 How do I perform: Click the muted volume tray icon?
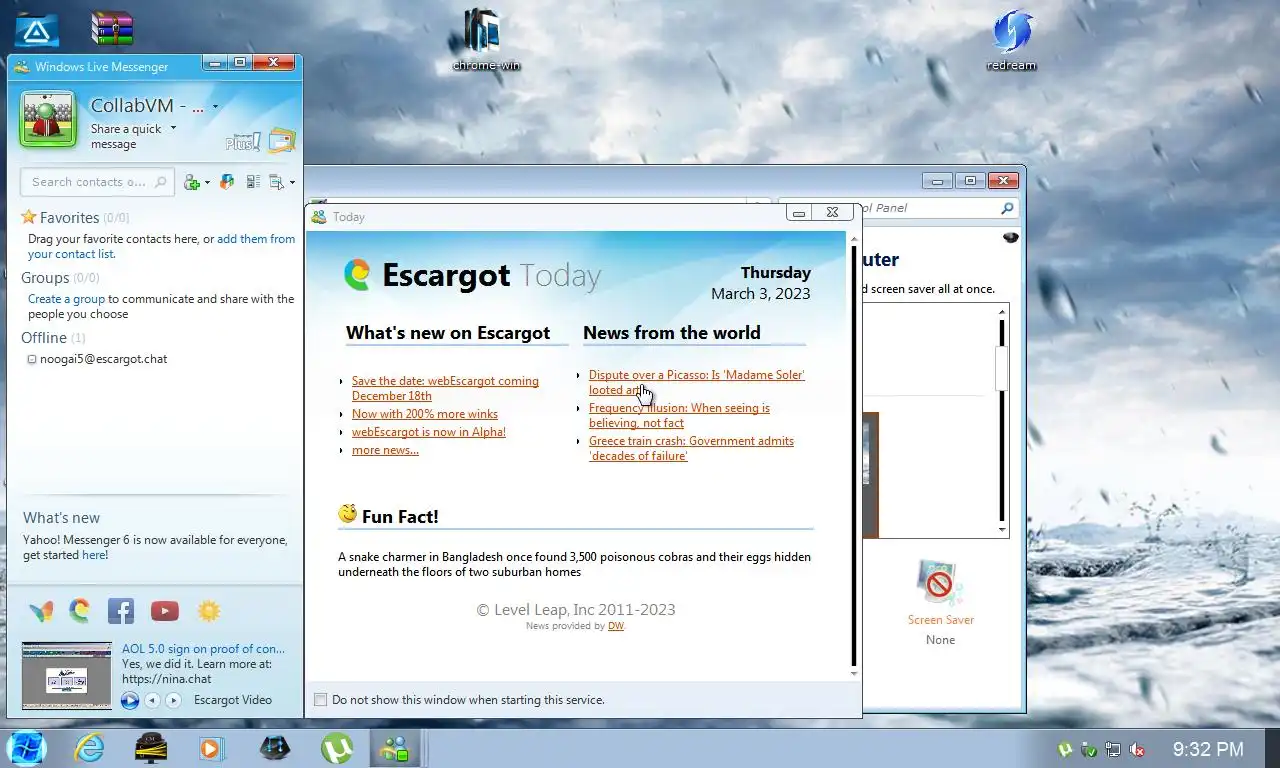pos(1137,749)
